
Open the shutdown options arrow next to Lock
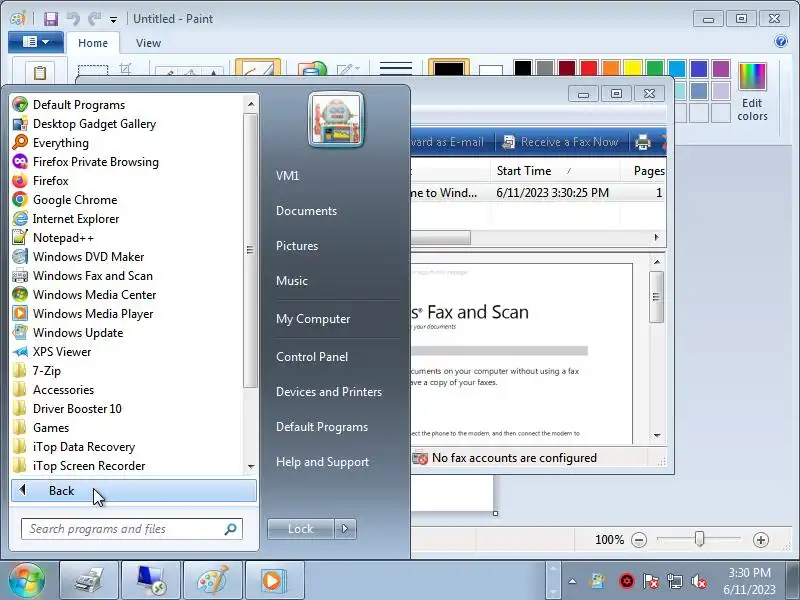pyautogui.click(x=345, y=529)
